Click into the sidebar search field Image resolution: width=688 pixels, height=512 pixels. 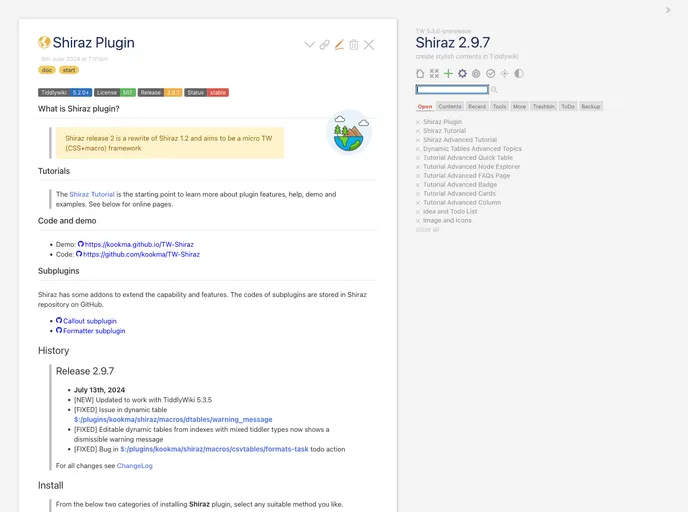(452, 90)
